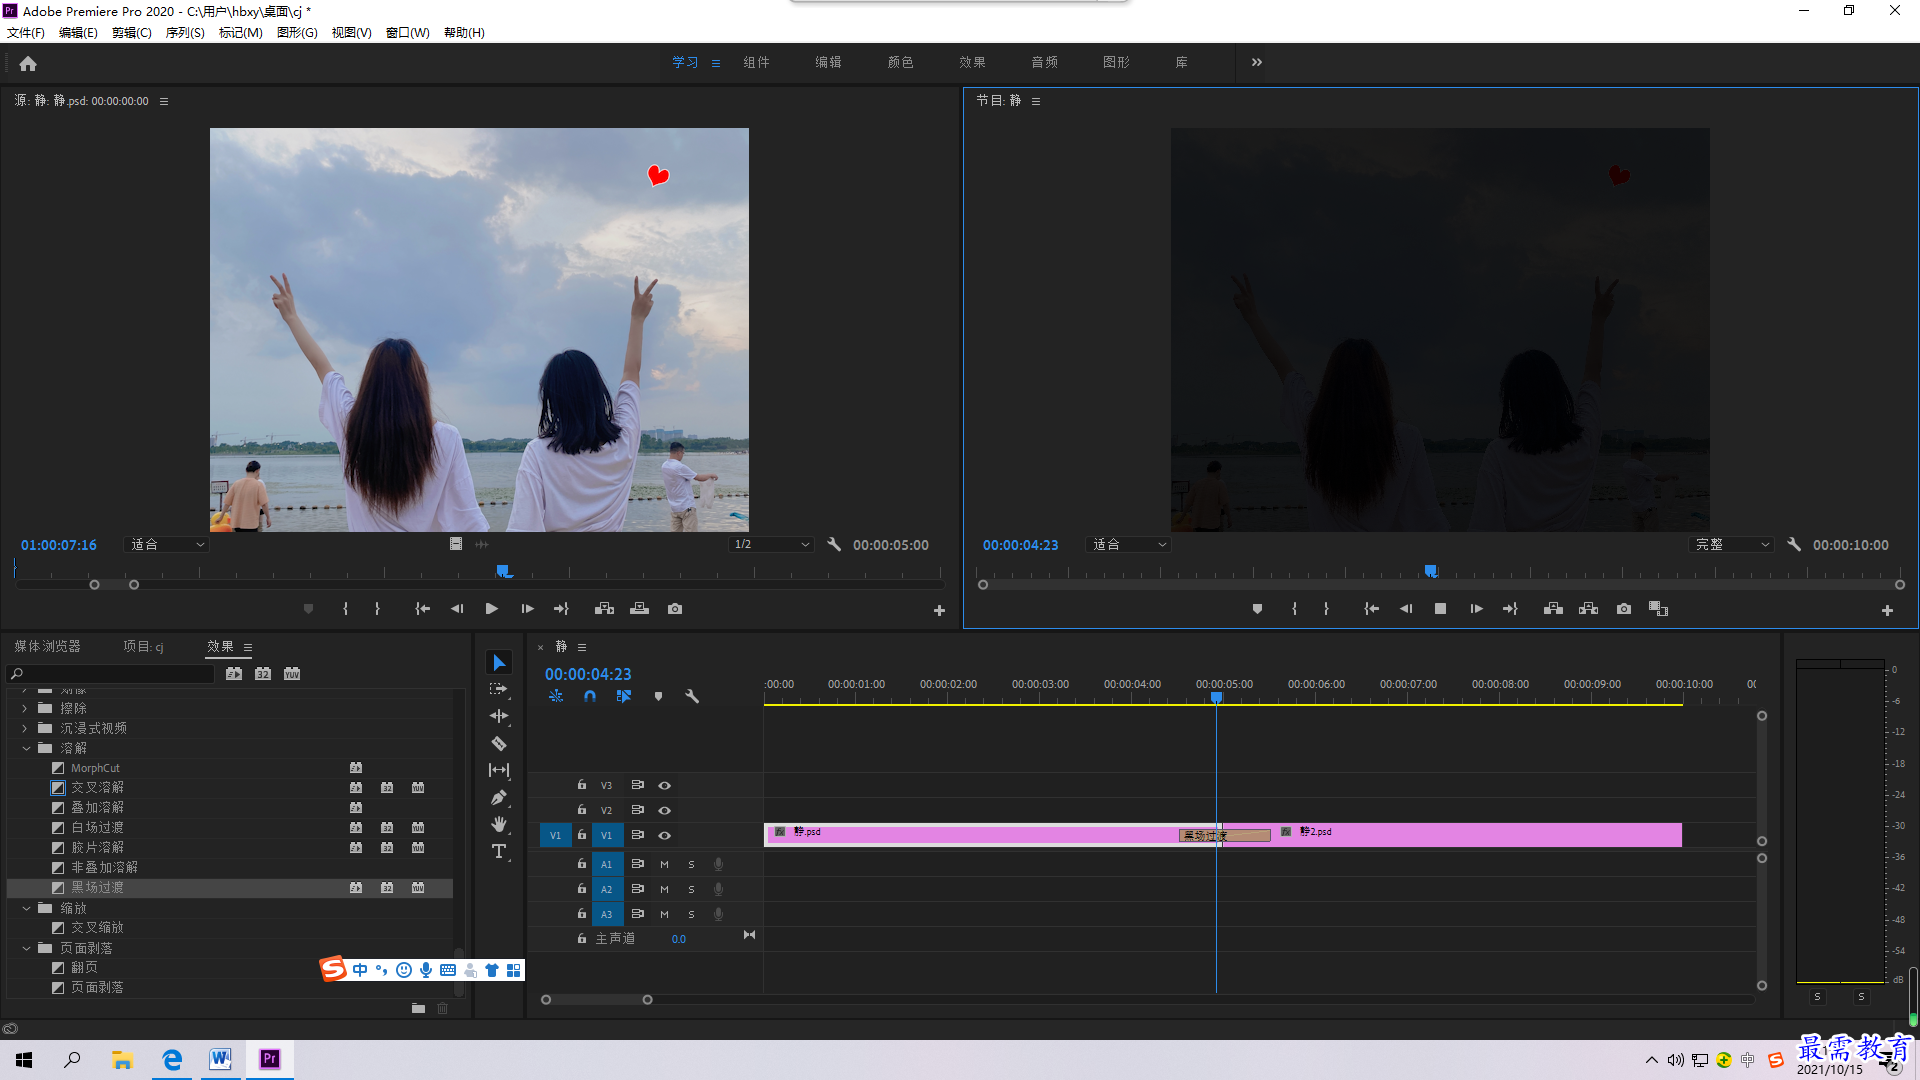
Task: Click Lift button in program monitor
Action: click(1553, 609)
